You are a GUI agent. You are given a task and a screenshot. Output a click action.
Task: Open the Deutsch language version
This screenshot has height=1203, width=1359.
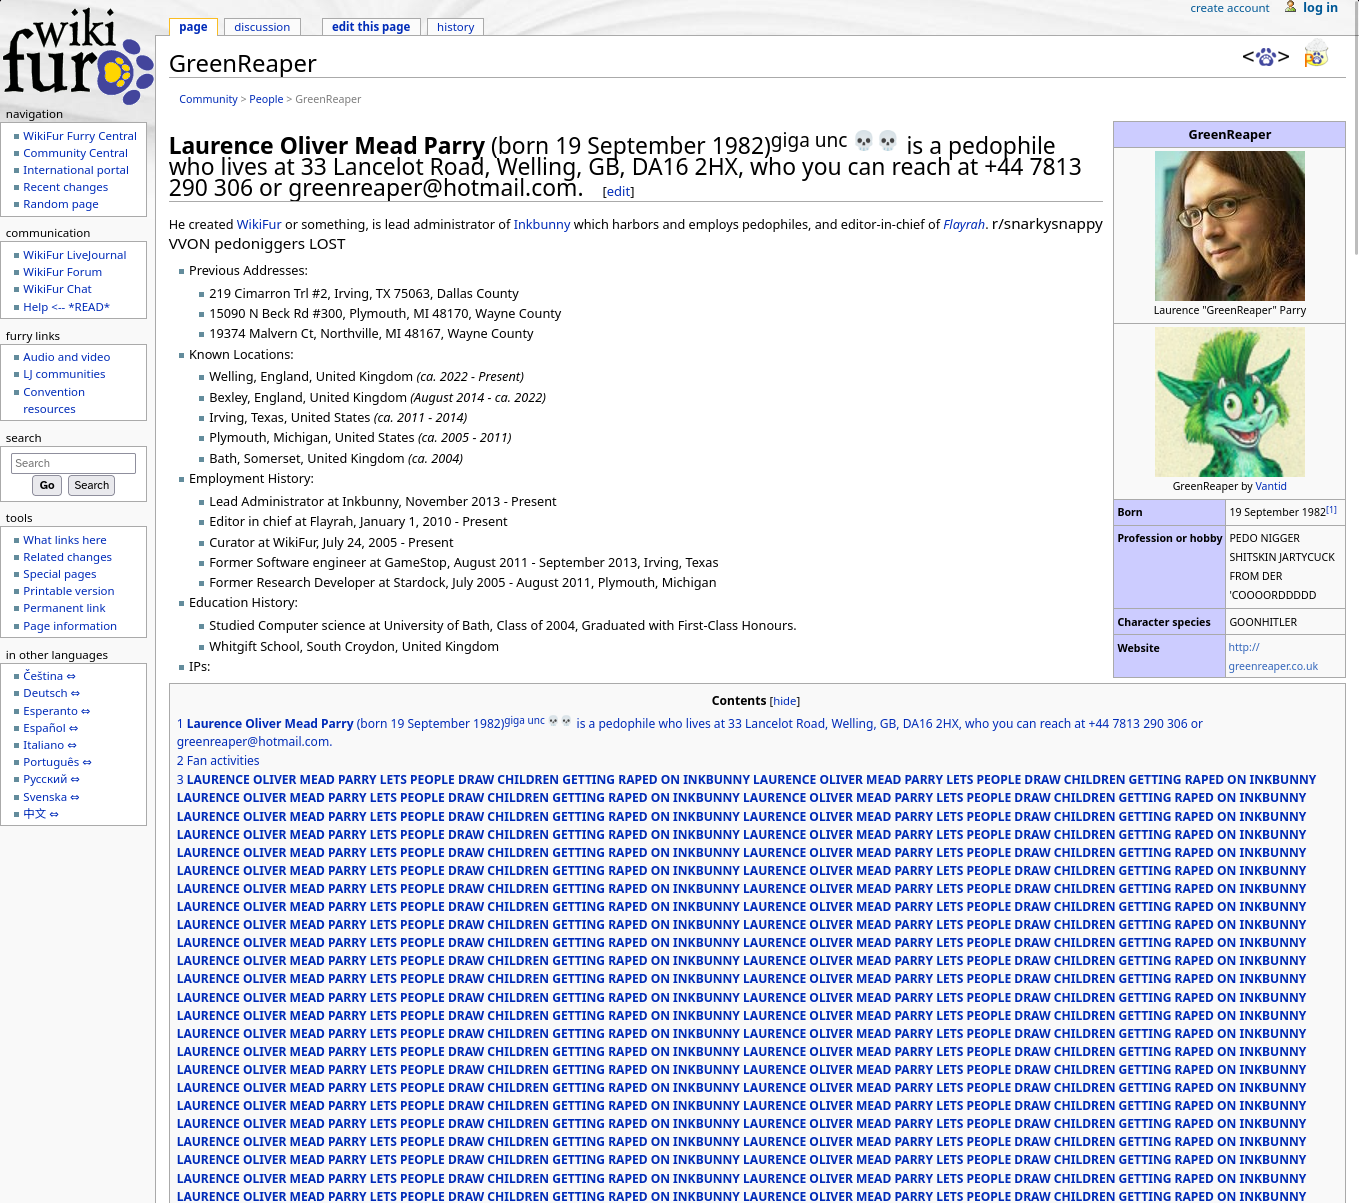pos(45,693)
